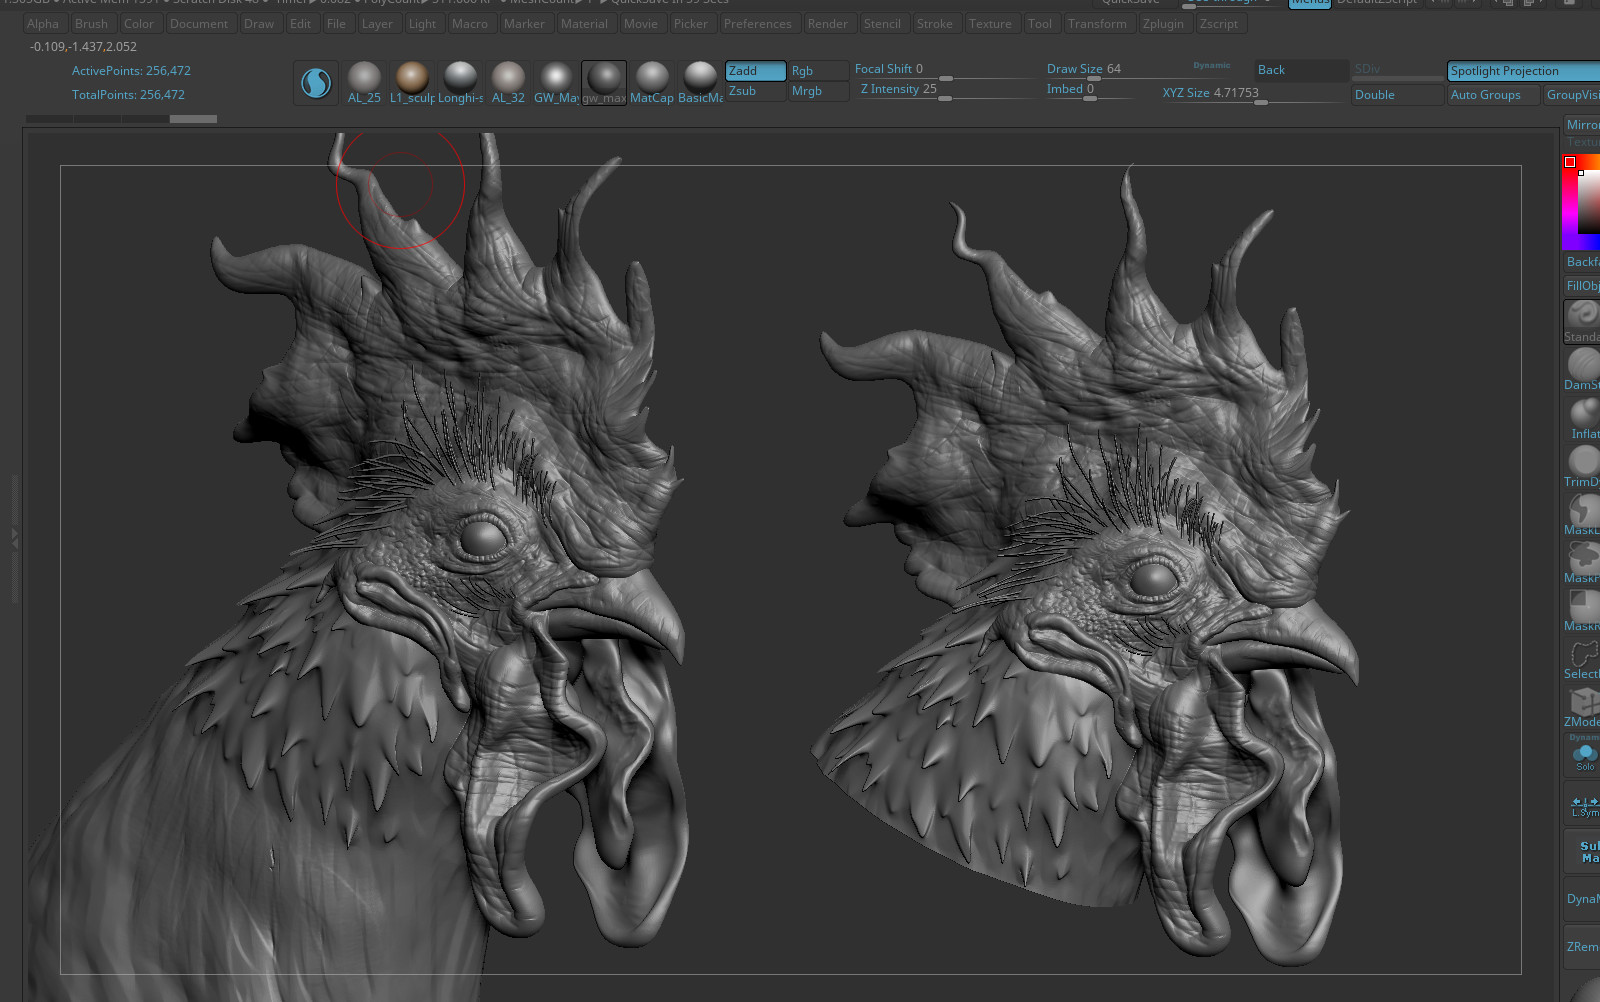Click the blue ZBrush swirl icon
The height and width of the screenshot is (1002, 1600).
[316, 82]
